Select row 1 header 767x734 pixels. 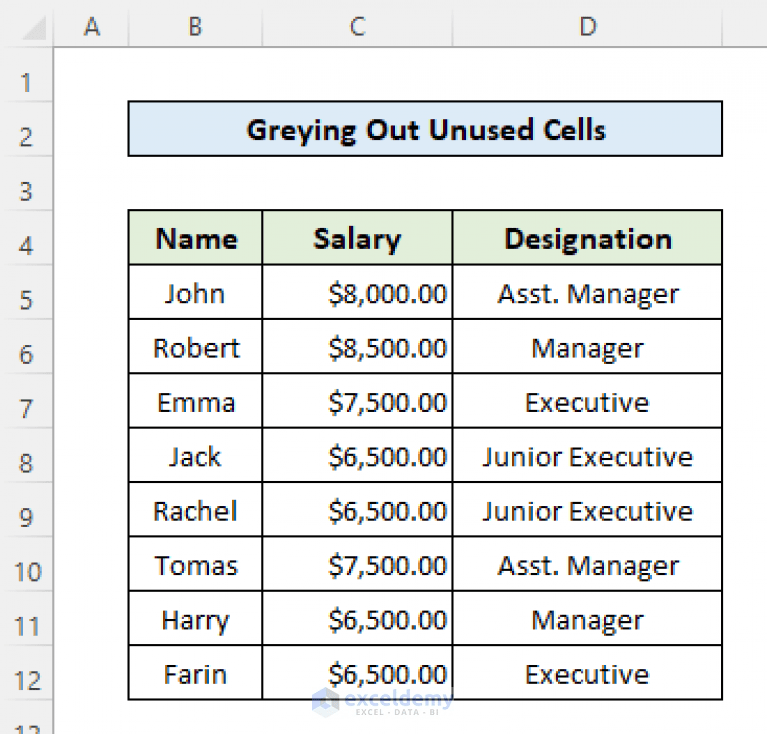click(26, 75)
